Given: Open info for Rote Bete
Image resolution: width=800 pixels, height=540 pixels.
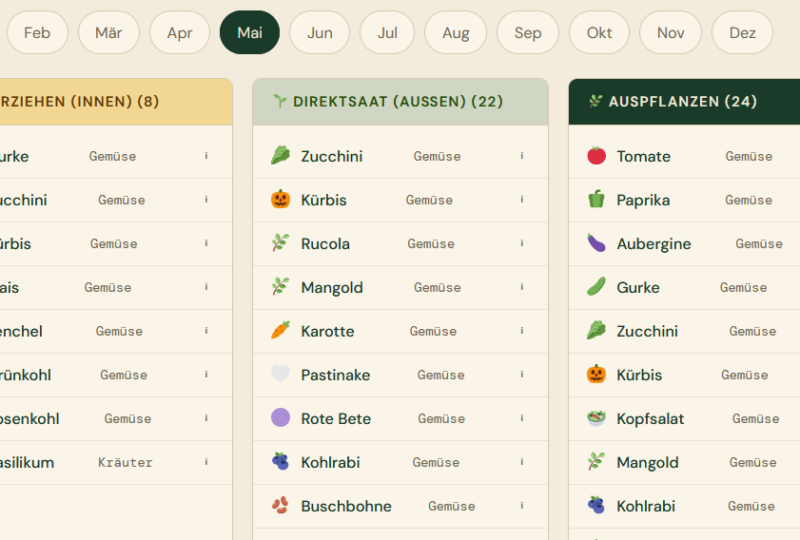Looking at the screenshot, I should click(521, 418).
